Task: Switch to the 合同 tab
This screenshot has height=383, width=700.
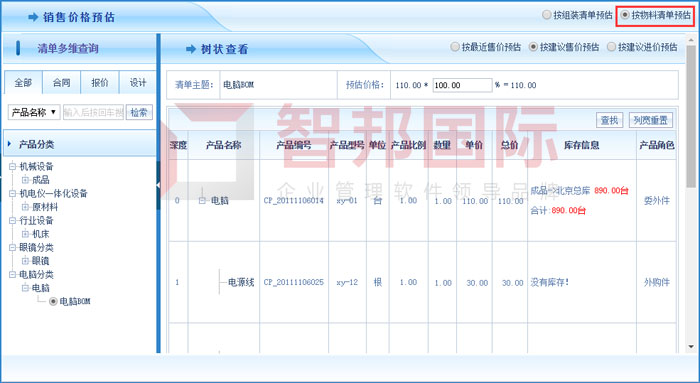Action: 62,83
